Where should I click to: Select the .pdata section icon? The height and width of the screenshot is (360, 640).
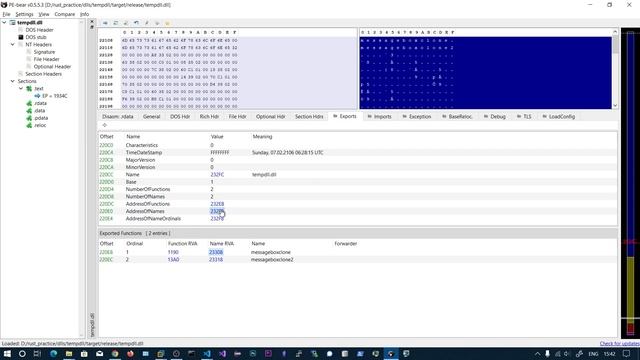[x=29, y=118]
